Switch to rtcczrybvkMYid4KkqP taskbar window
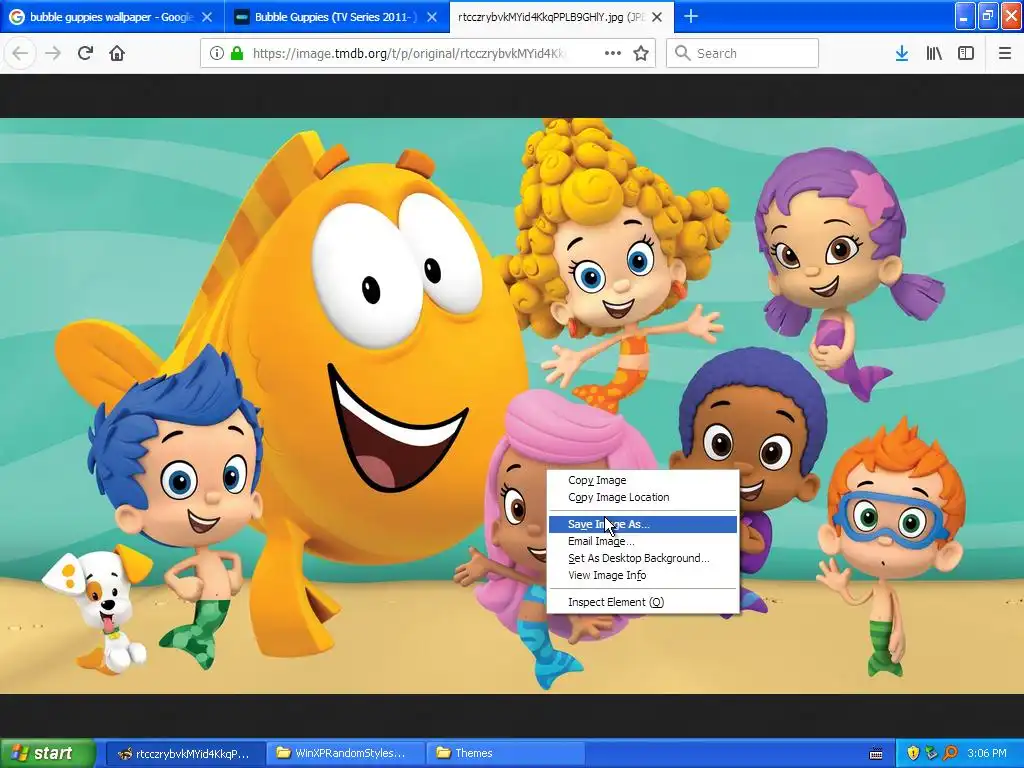 184,753
